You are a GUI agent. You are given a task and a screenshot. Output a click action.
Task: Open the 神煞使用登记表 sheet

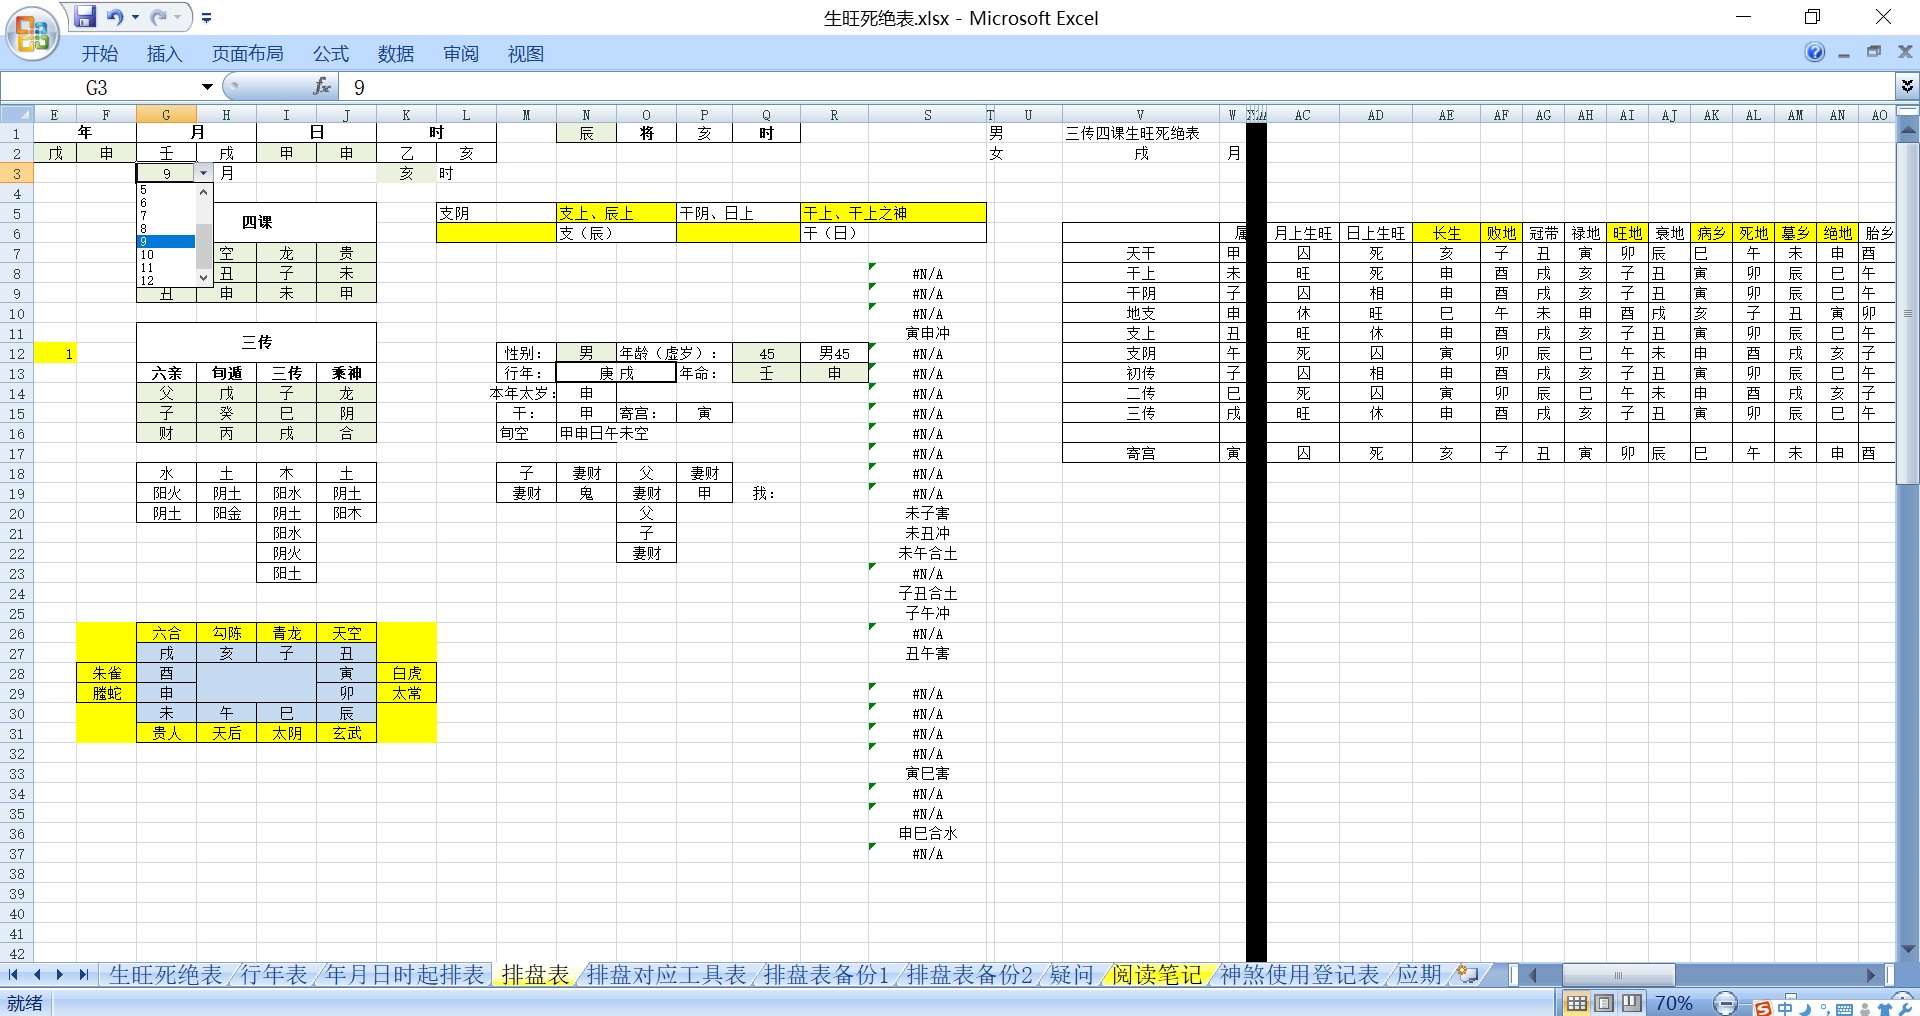1300,974
